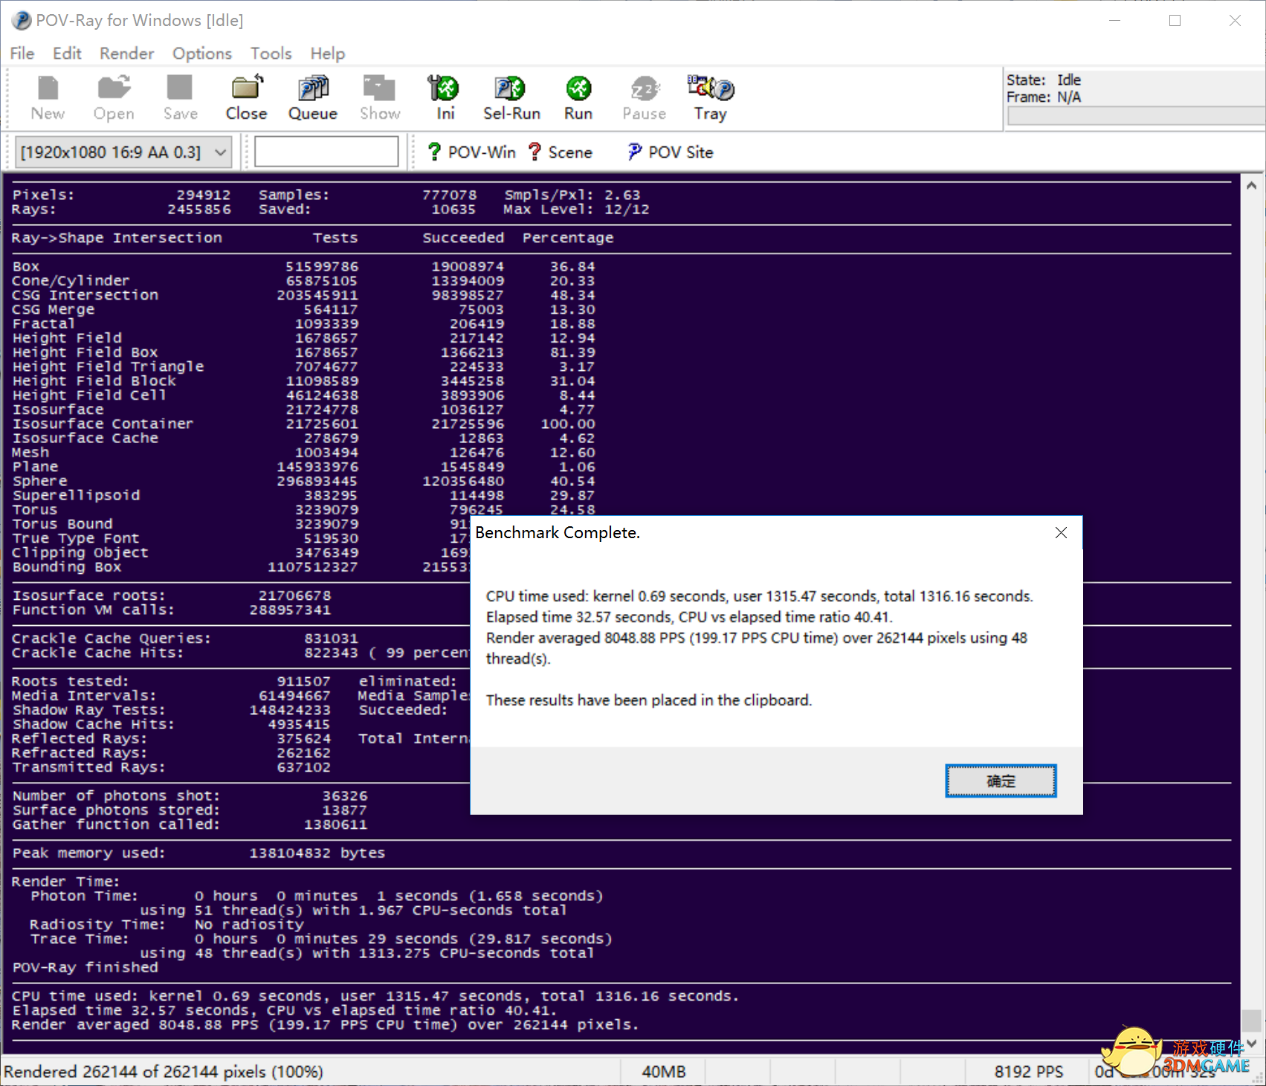This screenshot has width=1266, height=1086.
Task: Visit the POV Site link
Action: [x=670, y=152]
